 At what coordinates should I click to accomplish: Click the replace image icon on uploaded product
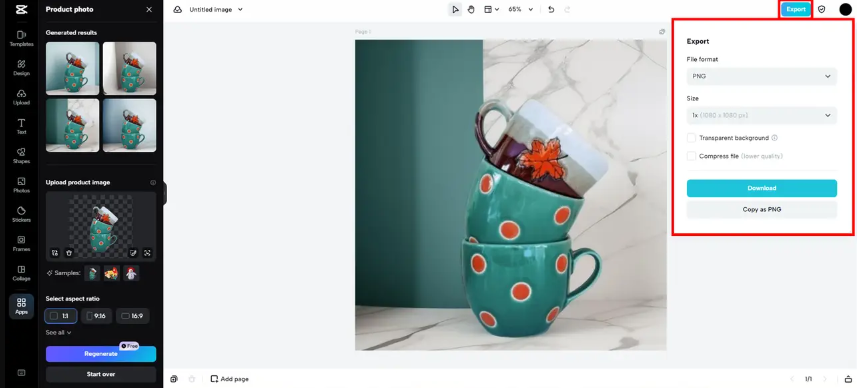[55, 252]
